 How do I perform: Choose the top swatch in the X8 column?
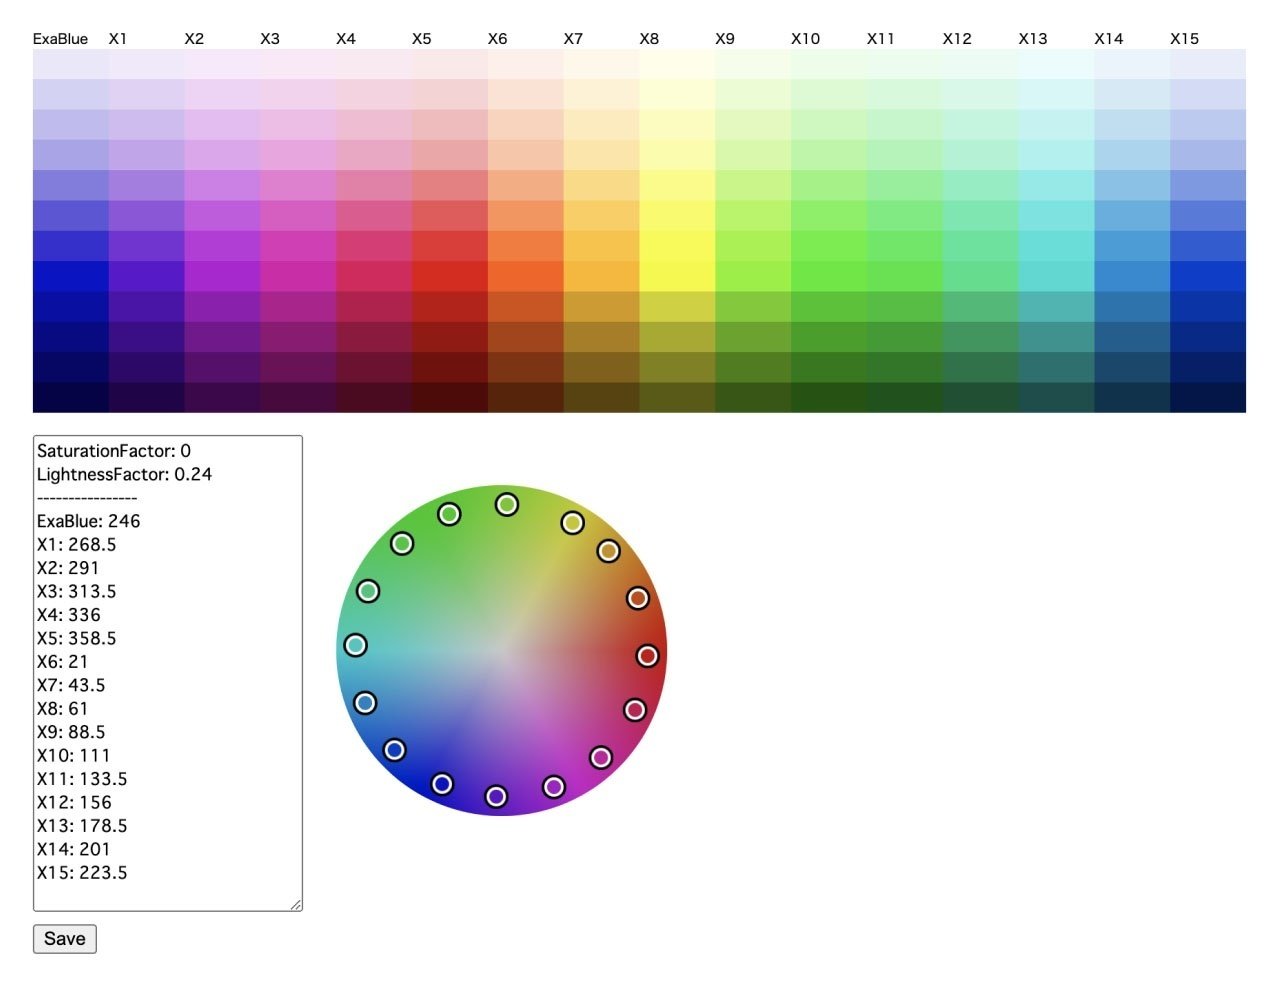(x=677, y=64)
